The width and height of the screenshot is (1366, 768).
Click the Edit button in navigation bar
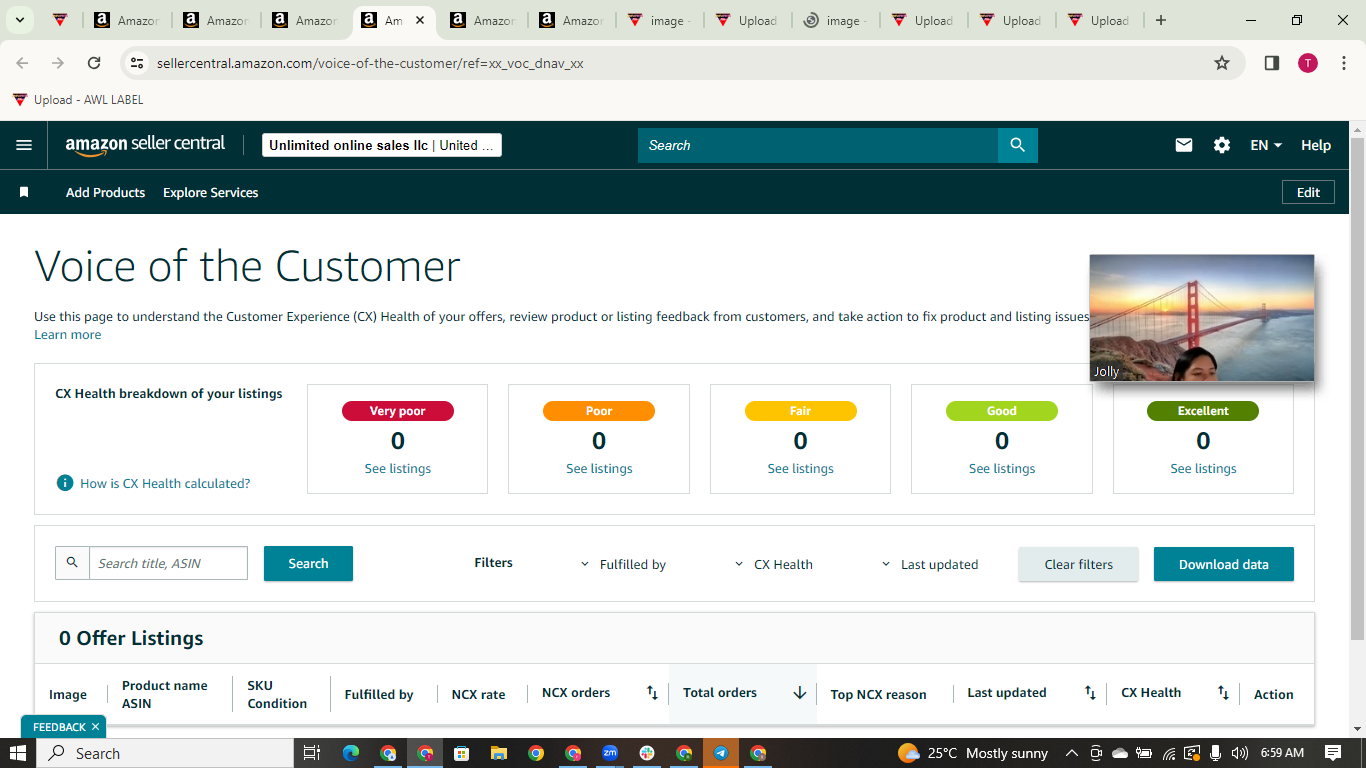[1308, 192]
